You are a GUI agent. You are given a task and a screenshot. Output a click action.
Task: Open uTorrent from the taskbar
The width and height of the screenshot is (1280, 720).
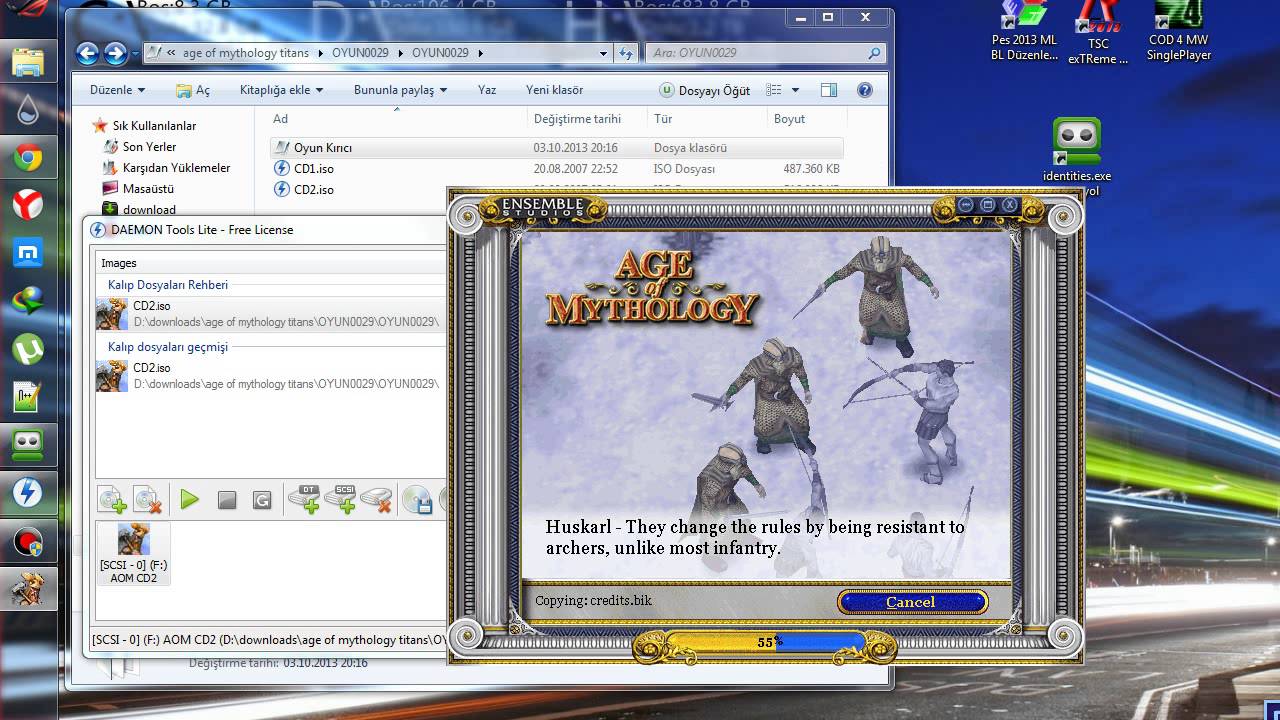(x=27, y=349)
